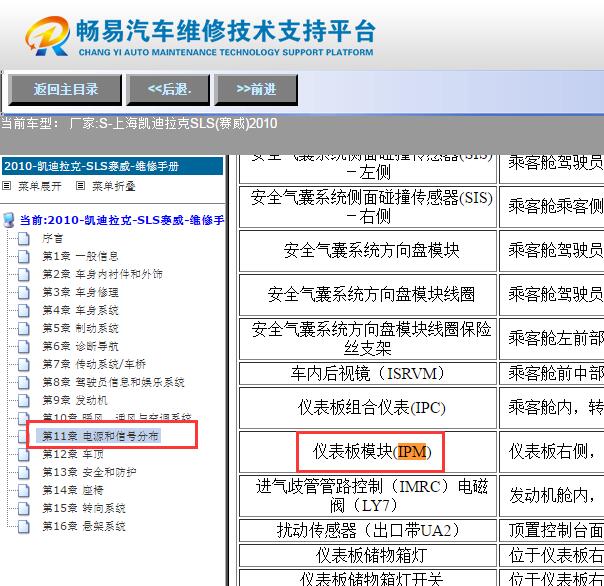Open 第8章 驾驶员信息和娱乐系统

coord(113,382)
